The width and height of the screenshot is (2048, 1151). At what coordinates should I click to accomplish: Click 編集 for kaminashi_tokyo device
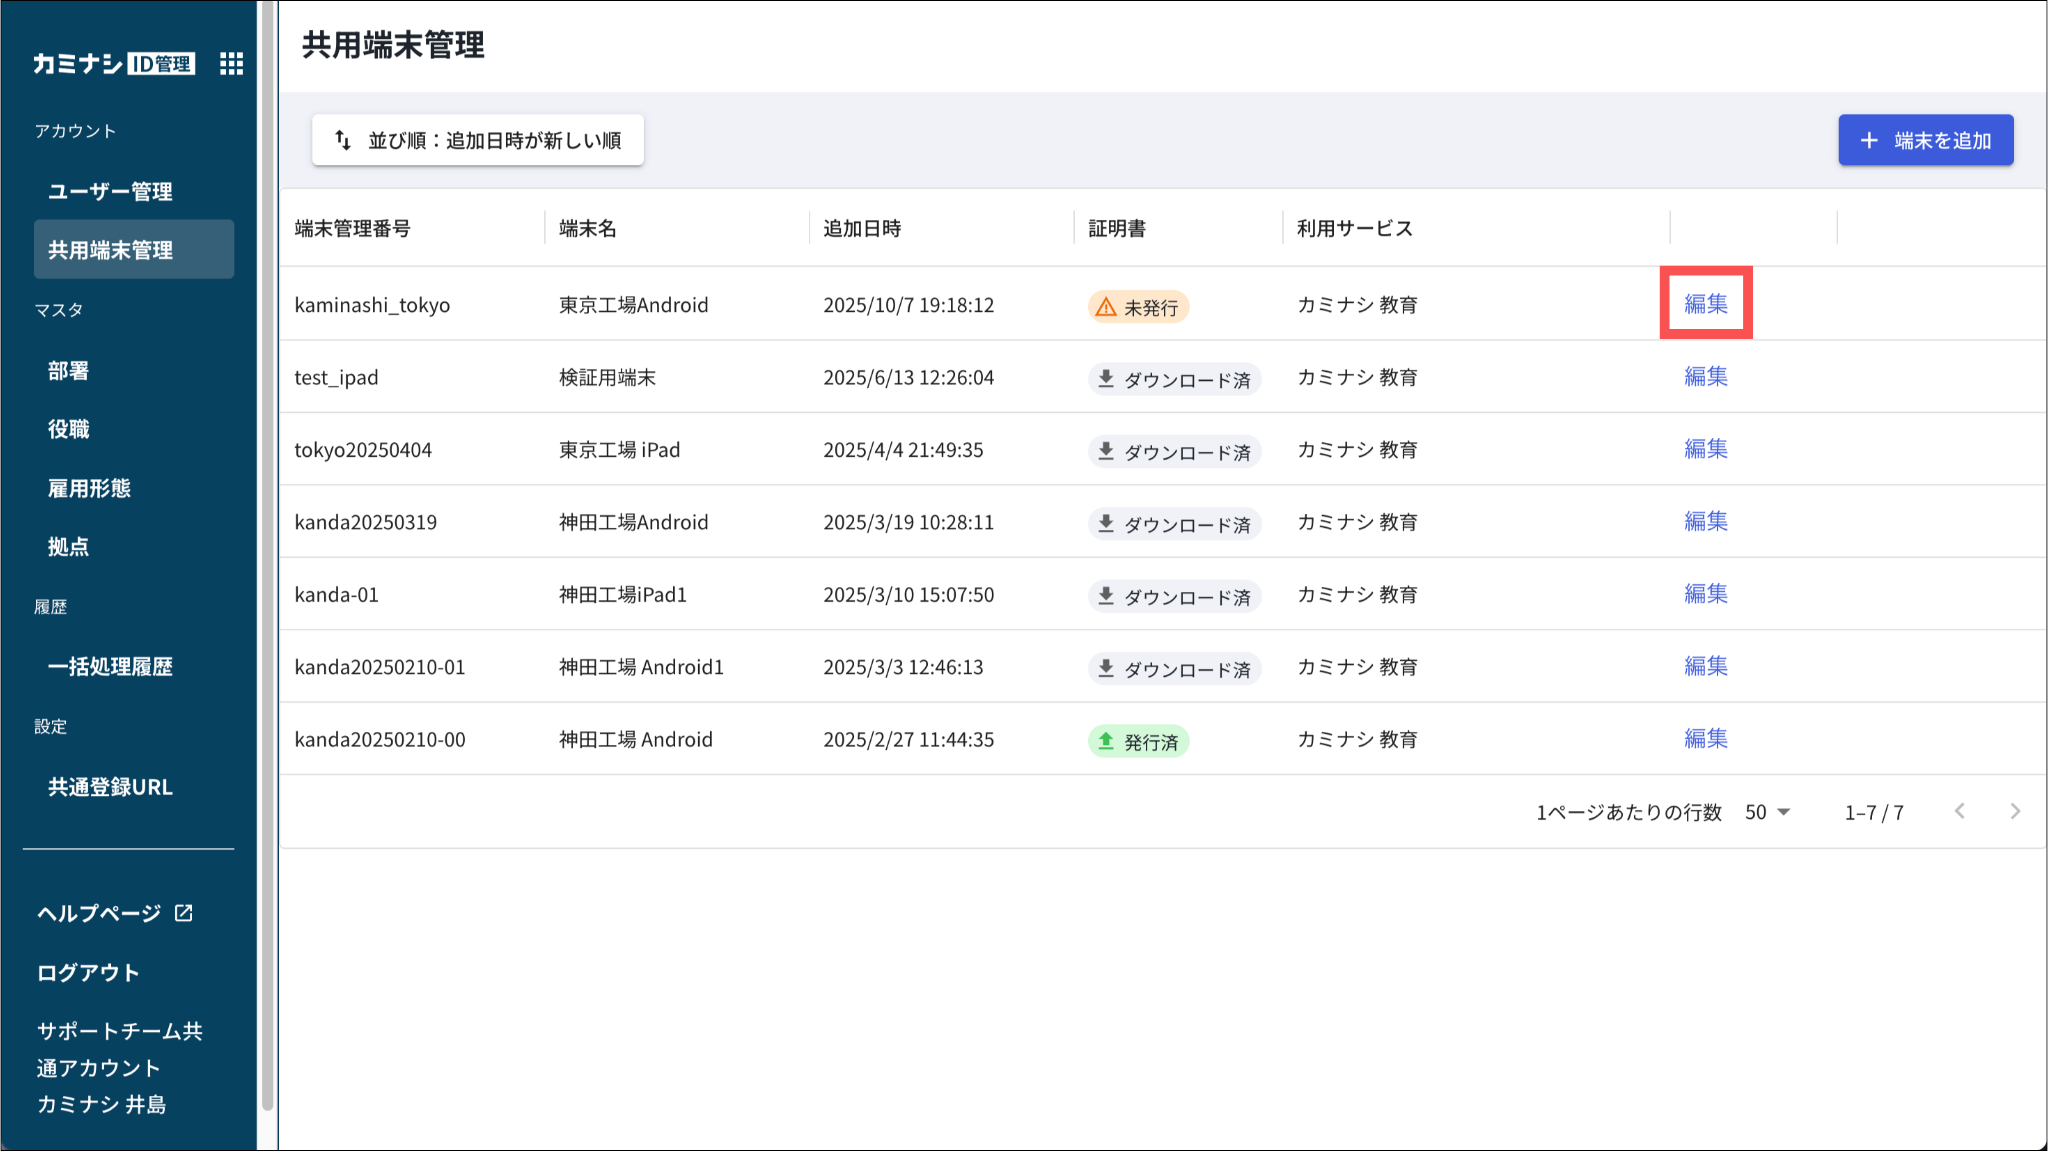[1705, 304]
